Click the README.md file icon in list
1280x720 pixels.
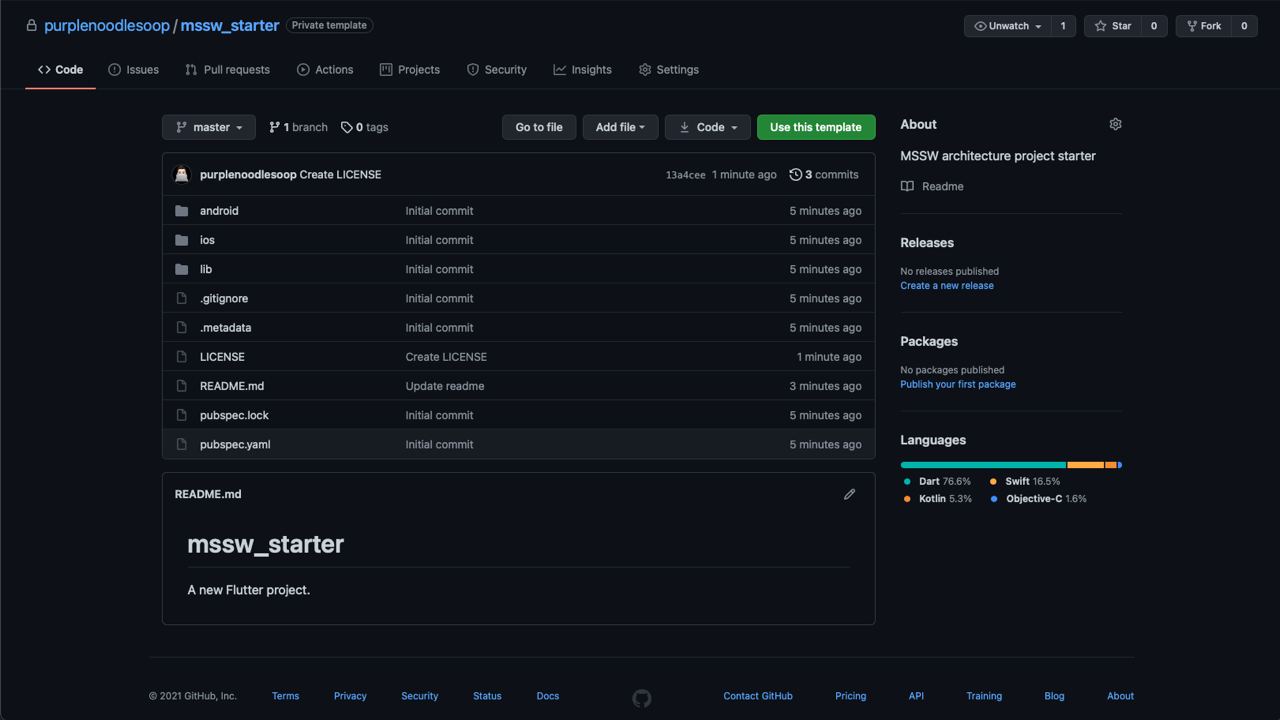click(x=181, y=386)
